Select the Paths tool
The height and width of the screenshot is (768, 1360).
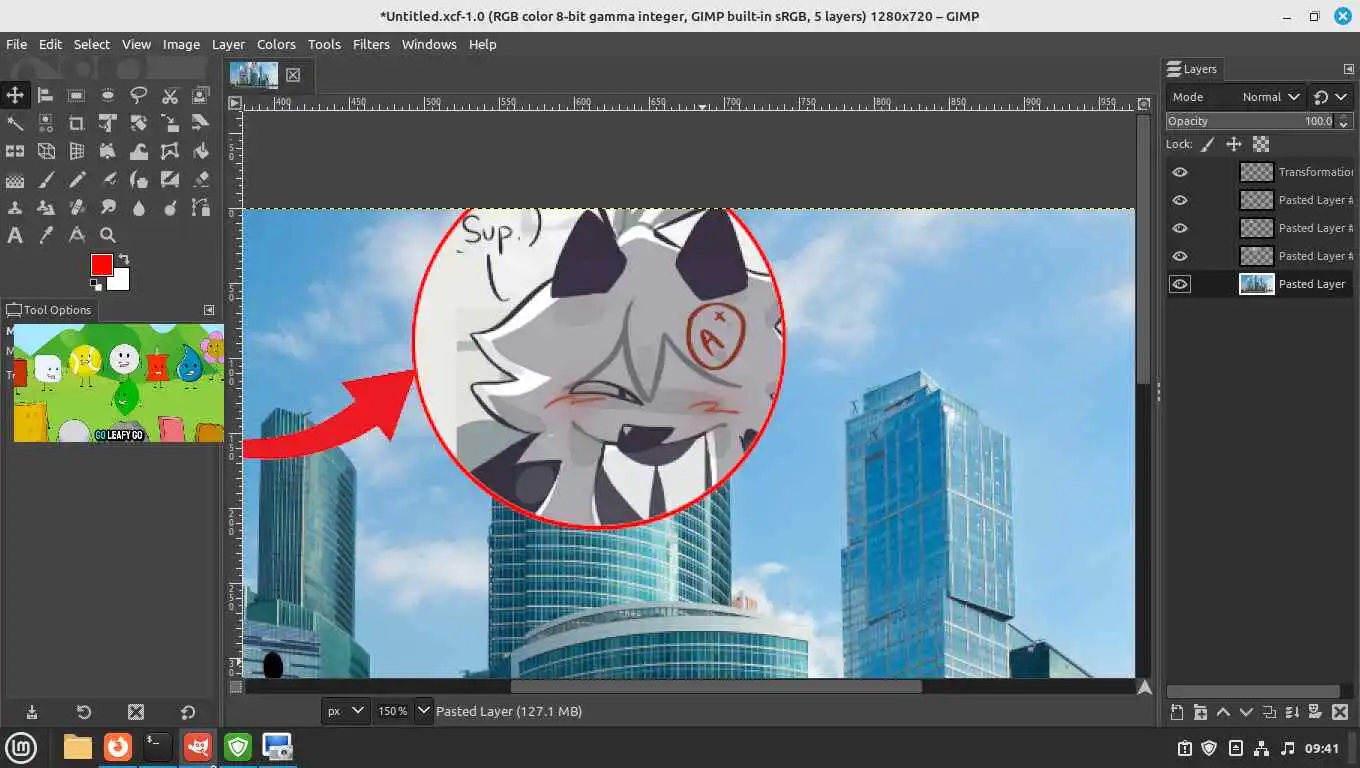click(x=201, y=207)
